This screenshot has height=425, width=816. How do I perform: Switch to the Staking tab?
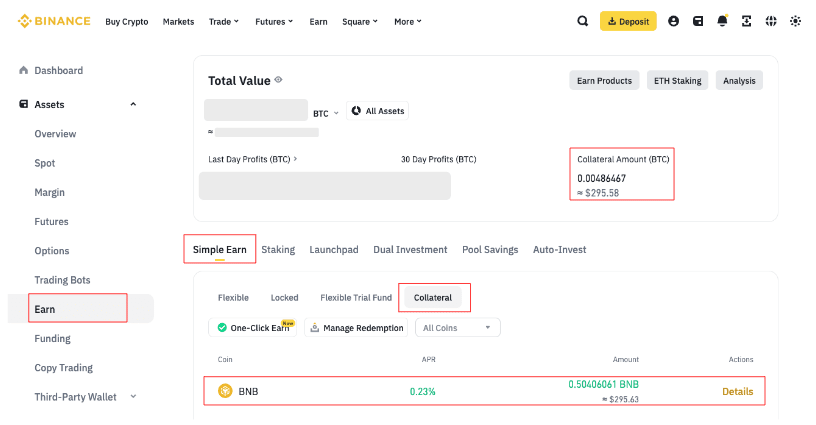pos(278,249)
